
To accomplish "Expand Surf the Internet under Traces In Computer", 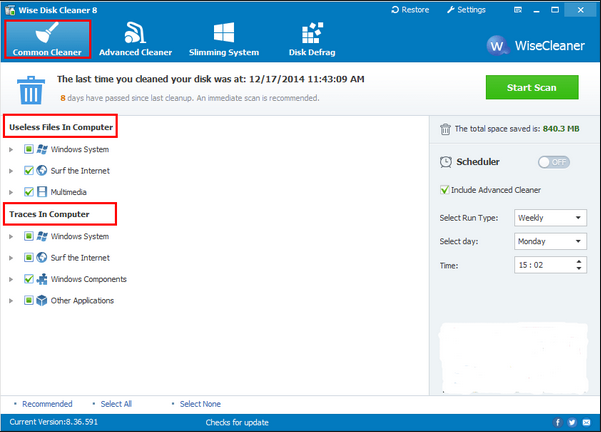I will (x=11, y=258).
